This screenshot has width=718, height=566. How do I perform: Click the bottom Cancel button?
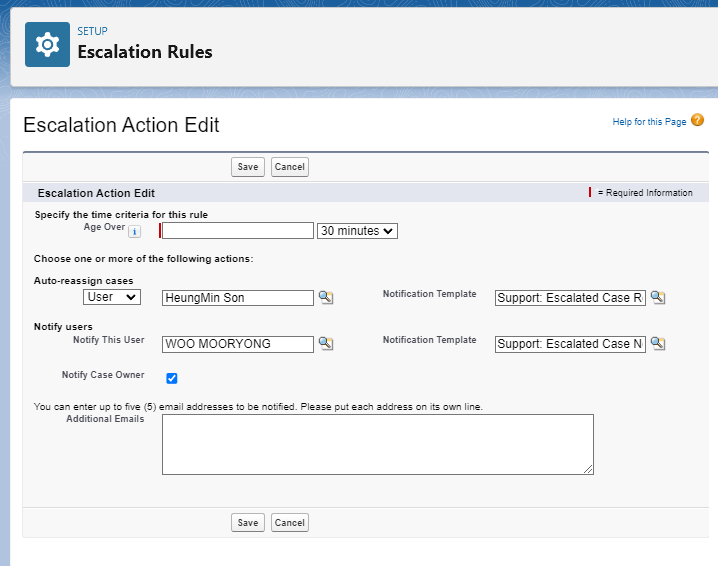click(289, 523)
